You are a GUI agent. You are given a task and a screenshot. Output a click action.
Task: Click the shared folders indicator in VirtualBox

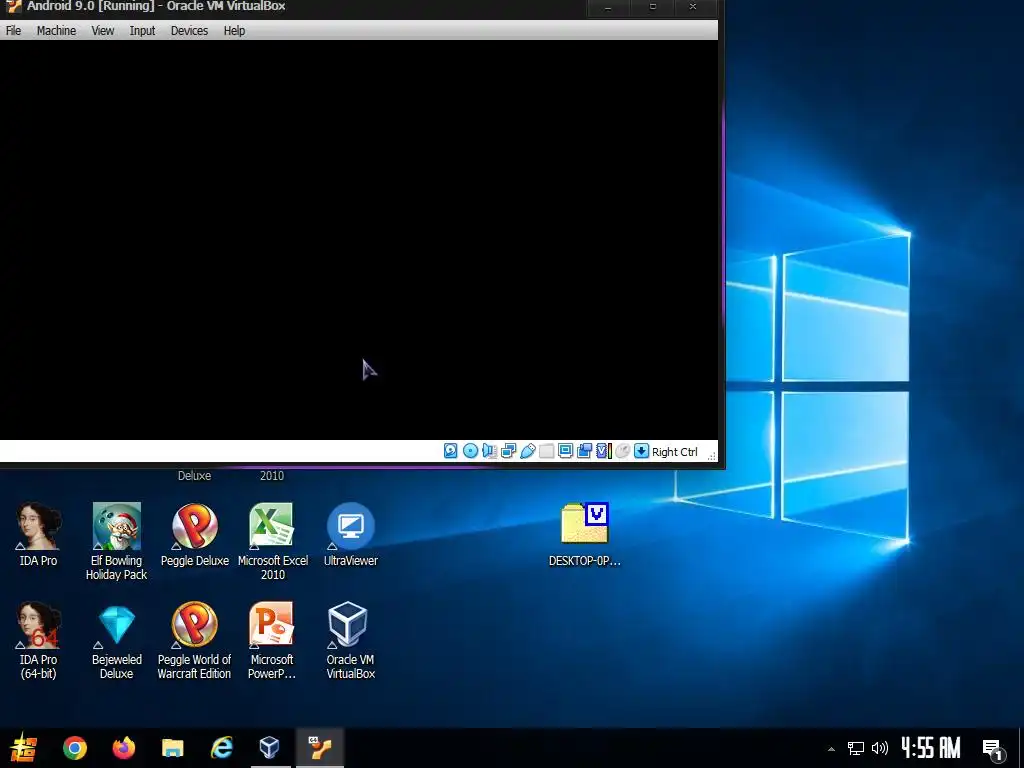[547, 451]
